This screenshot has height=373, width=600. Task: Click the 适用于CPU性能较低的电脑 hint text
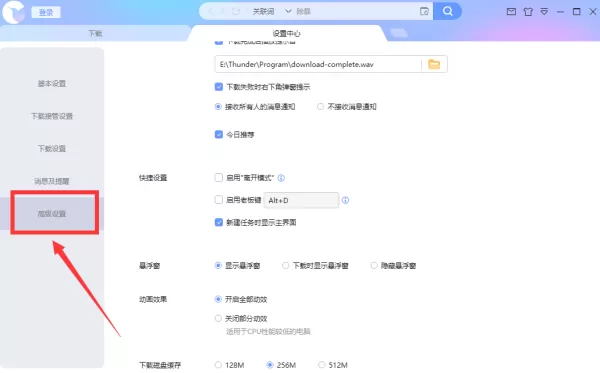coord(268,331)
